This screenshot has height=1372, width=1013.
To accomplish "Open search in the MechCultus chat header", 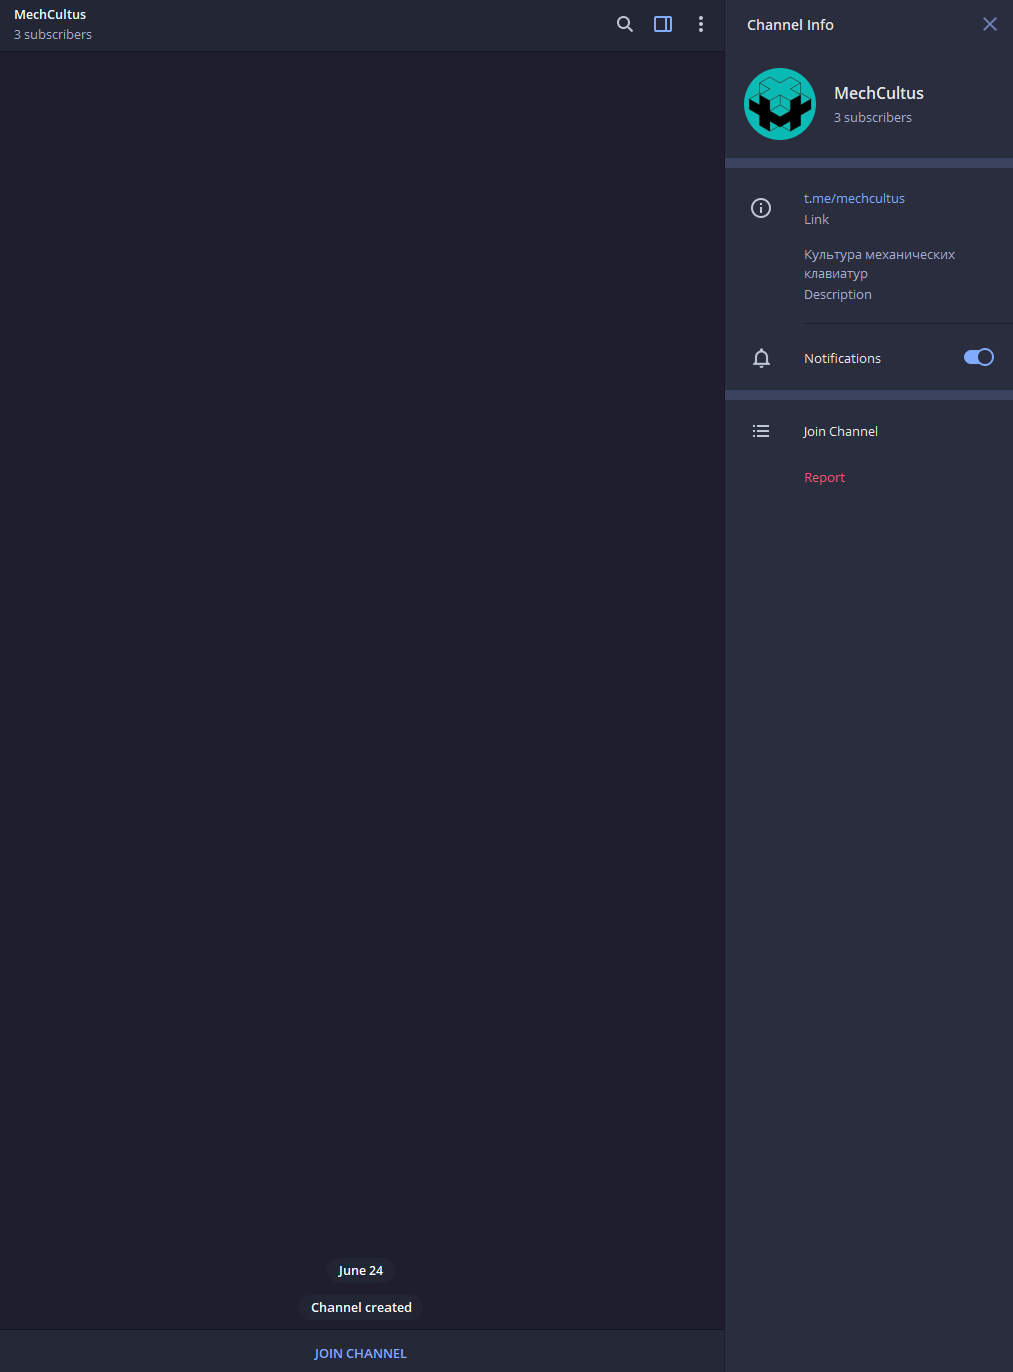I will [x=625, y=24].
